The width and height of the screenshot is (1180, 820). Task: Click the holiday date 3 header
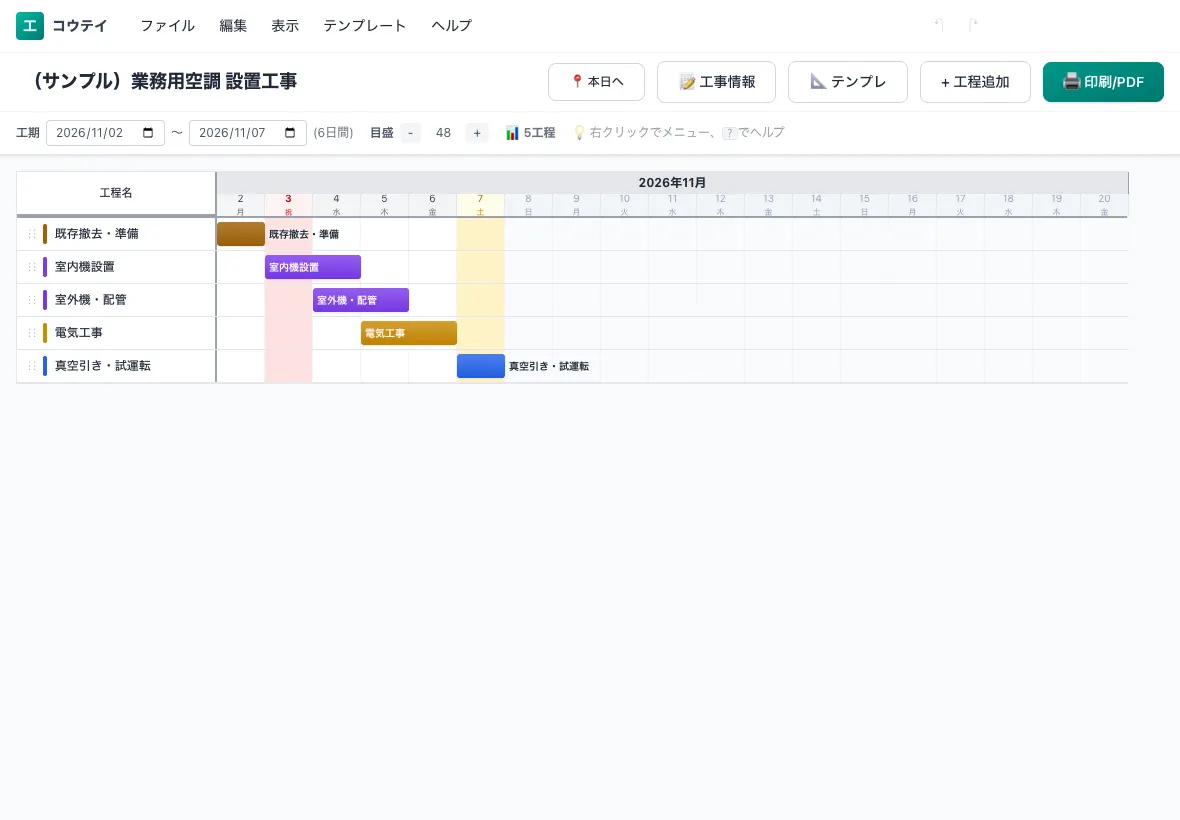(288, 205)
